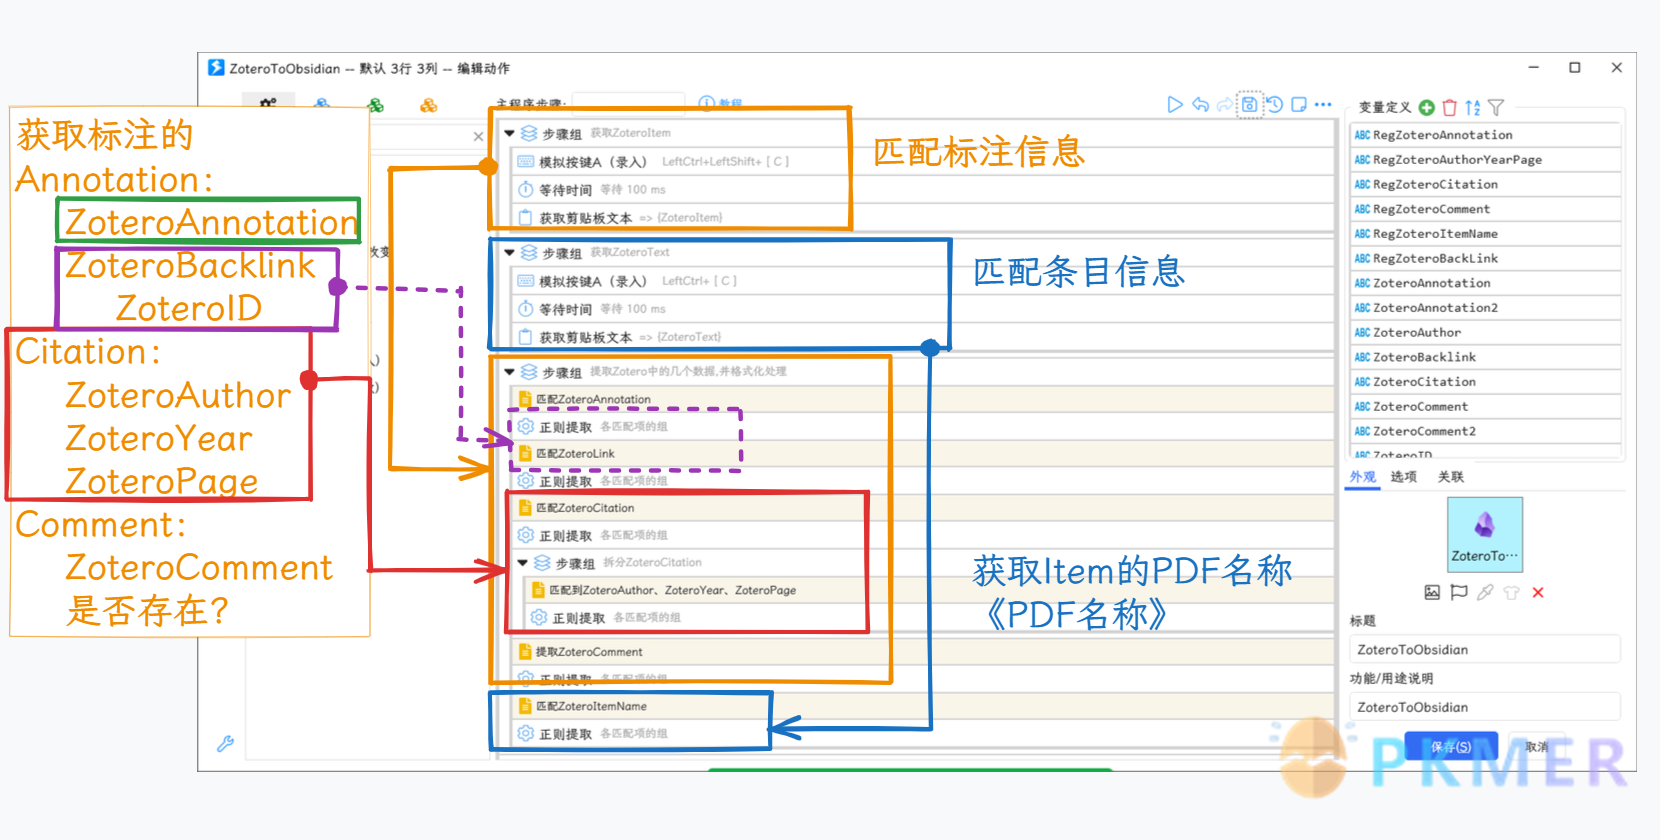Select ZoteroComment2 variable
Image resolution: width=1660 pixels, height=840 pixels.
(x=1484, y=432)
